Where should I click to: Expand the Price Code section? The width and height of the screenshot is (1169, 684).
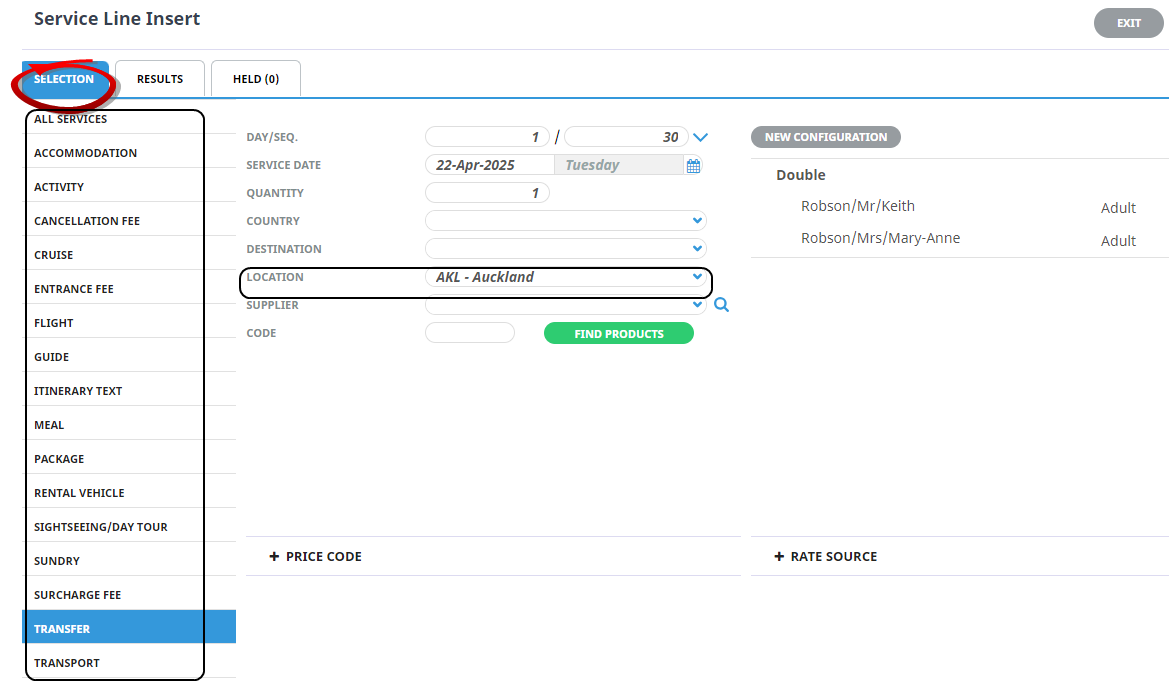(315, 557)
